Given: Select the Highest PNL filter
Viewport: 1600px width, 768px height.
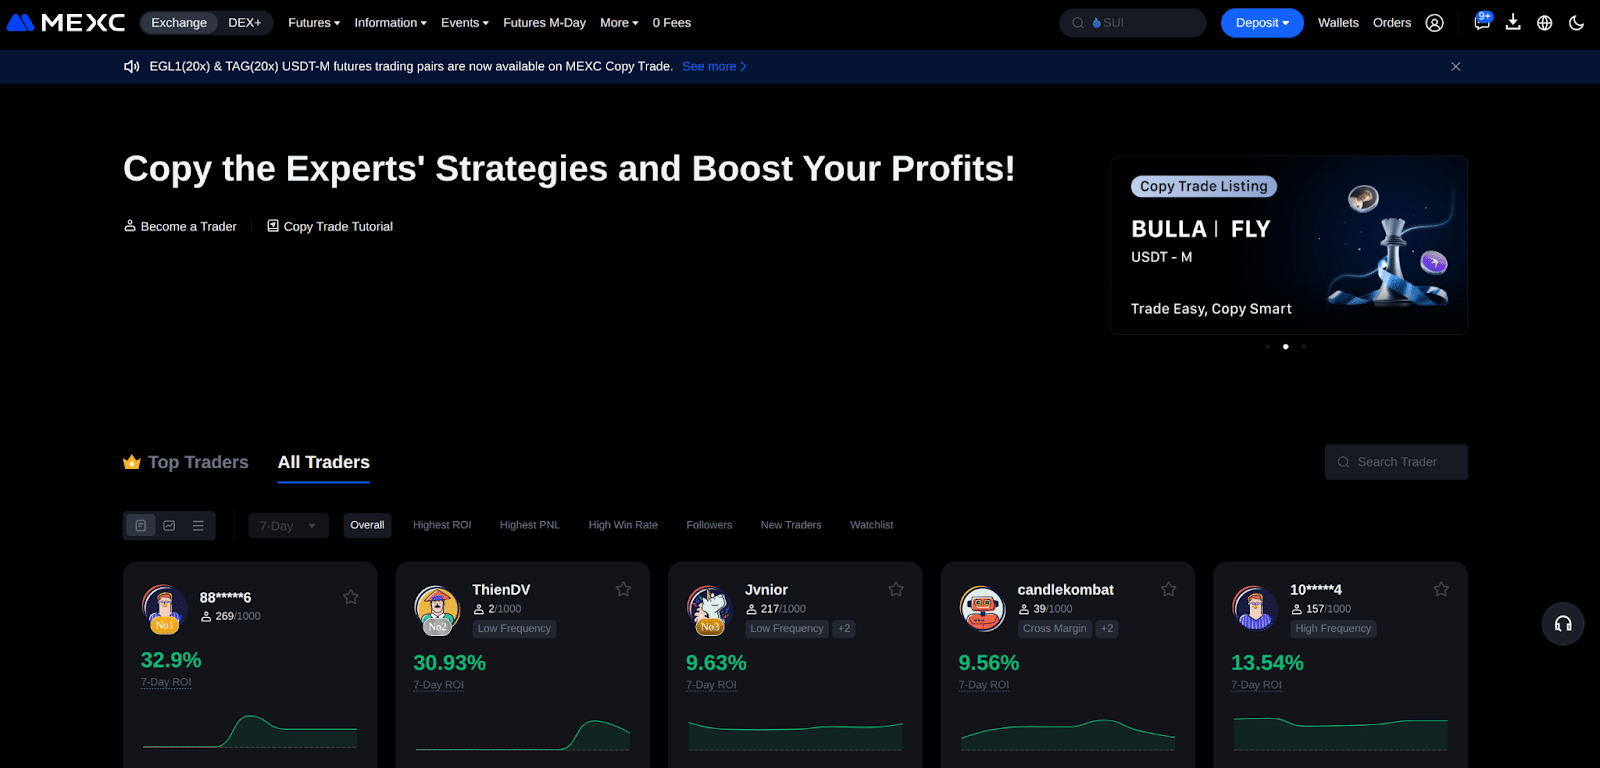Looking at the screenshot, I should [530, 525].
